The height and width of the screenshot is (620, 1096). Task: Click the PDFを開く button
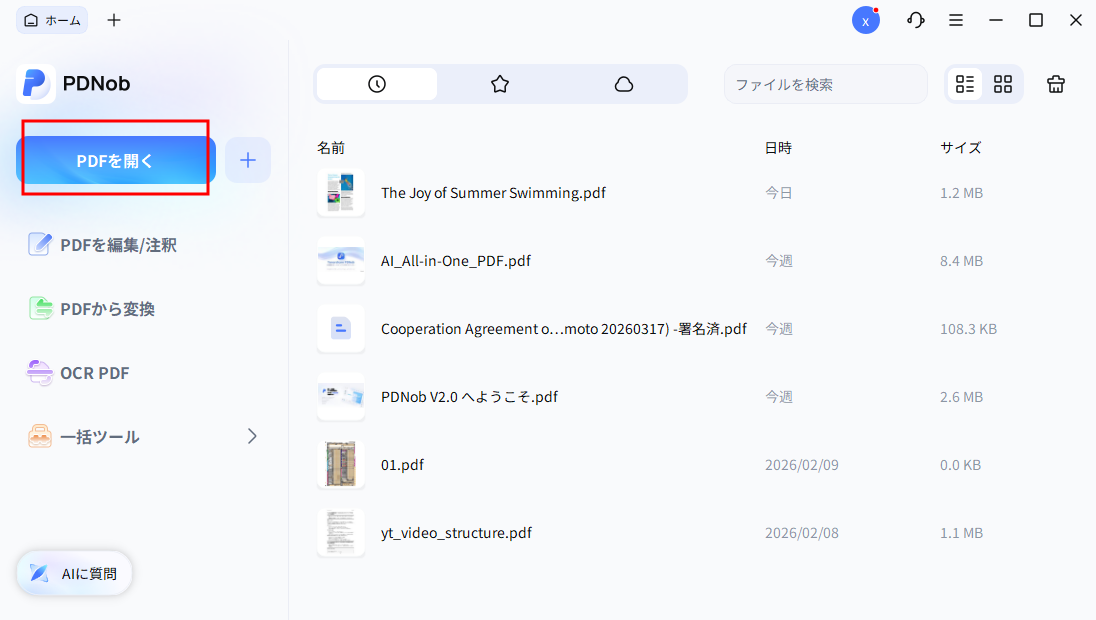point(113,160)
